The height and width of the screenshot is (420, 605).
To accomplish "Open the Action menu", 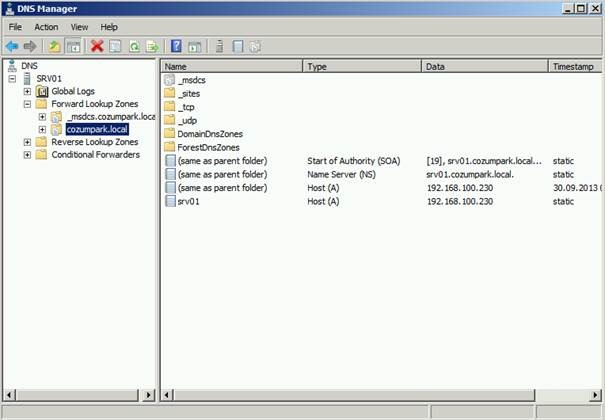I will [x=46, y=27].
